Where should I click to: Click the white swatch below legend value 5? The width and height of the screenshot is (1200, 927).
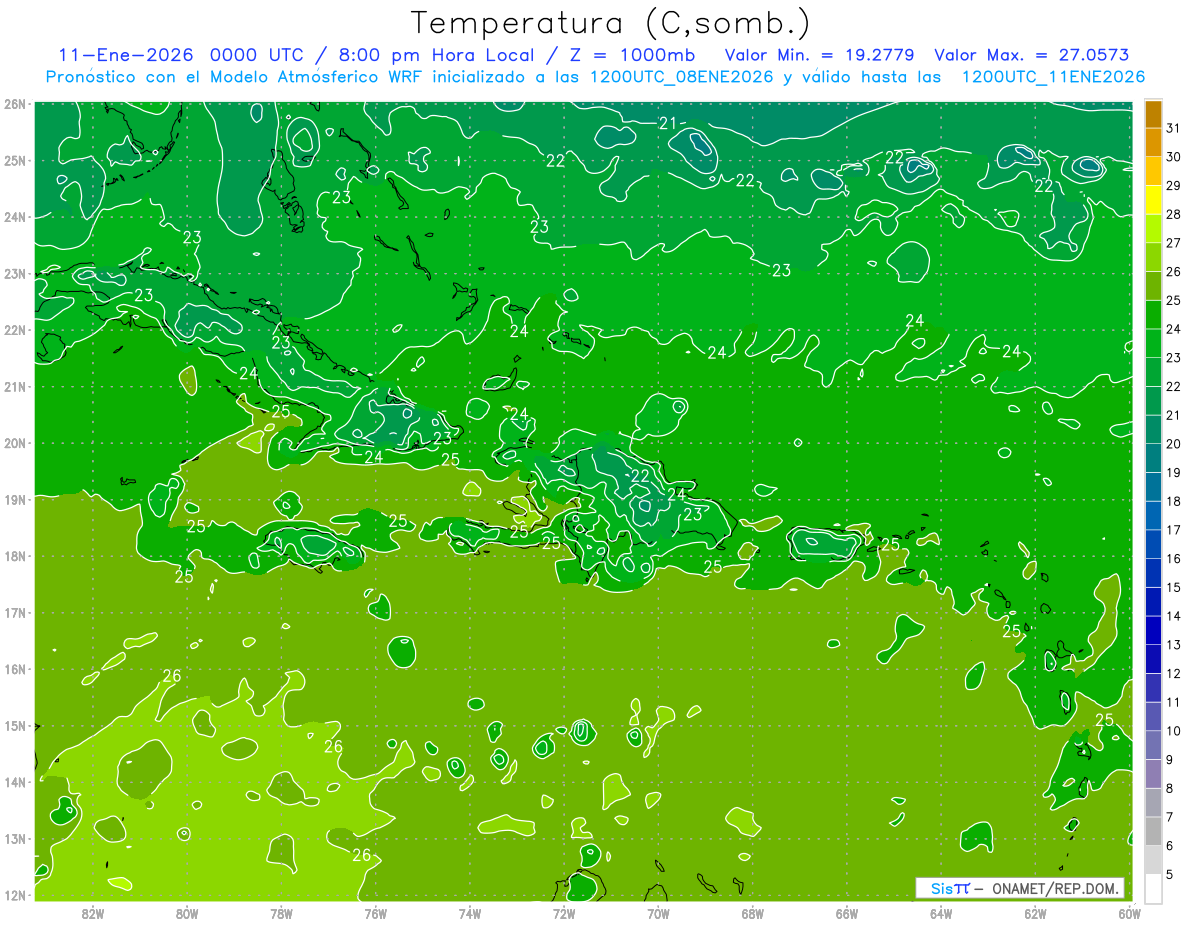click(x=1153, y=887)
